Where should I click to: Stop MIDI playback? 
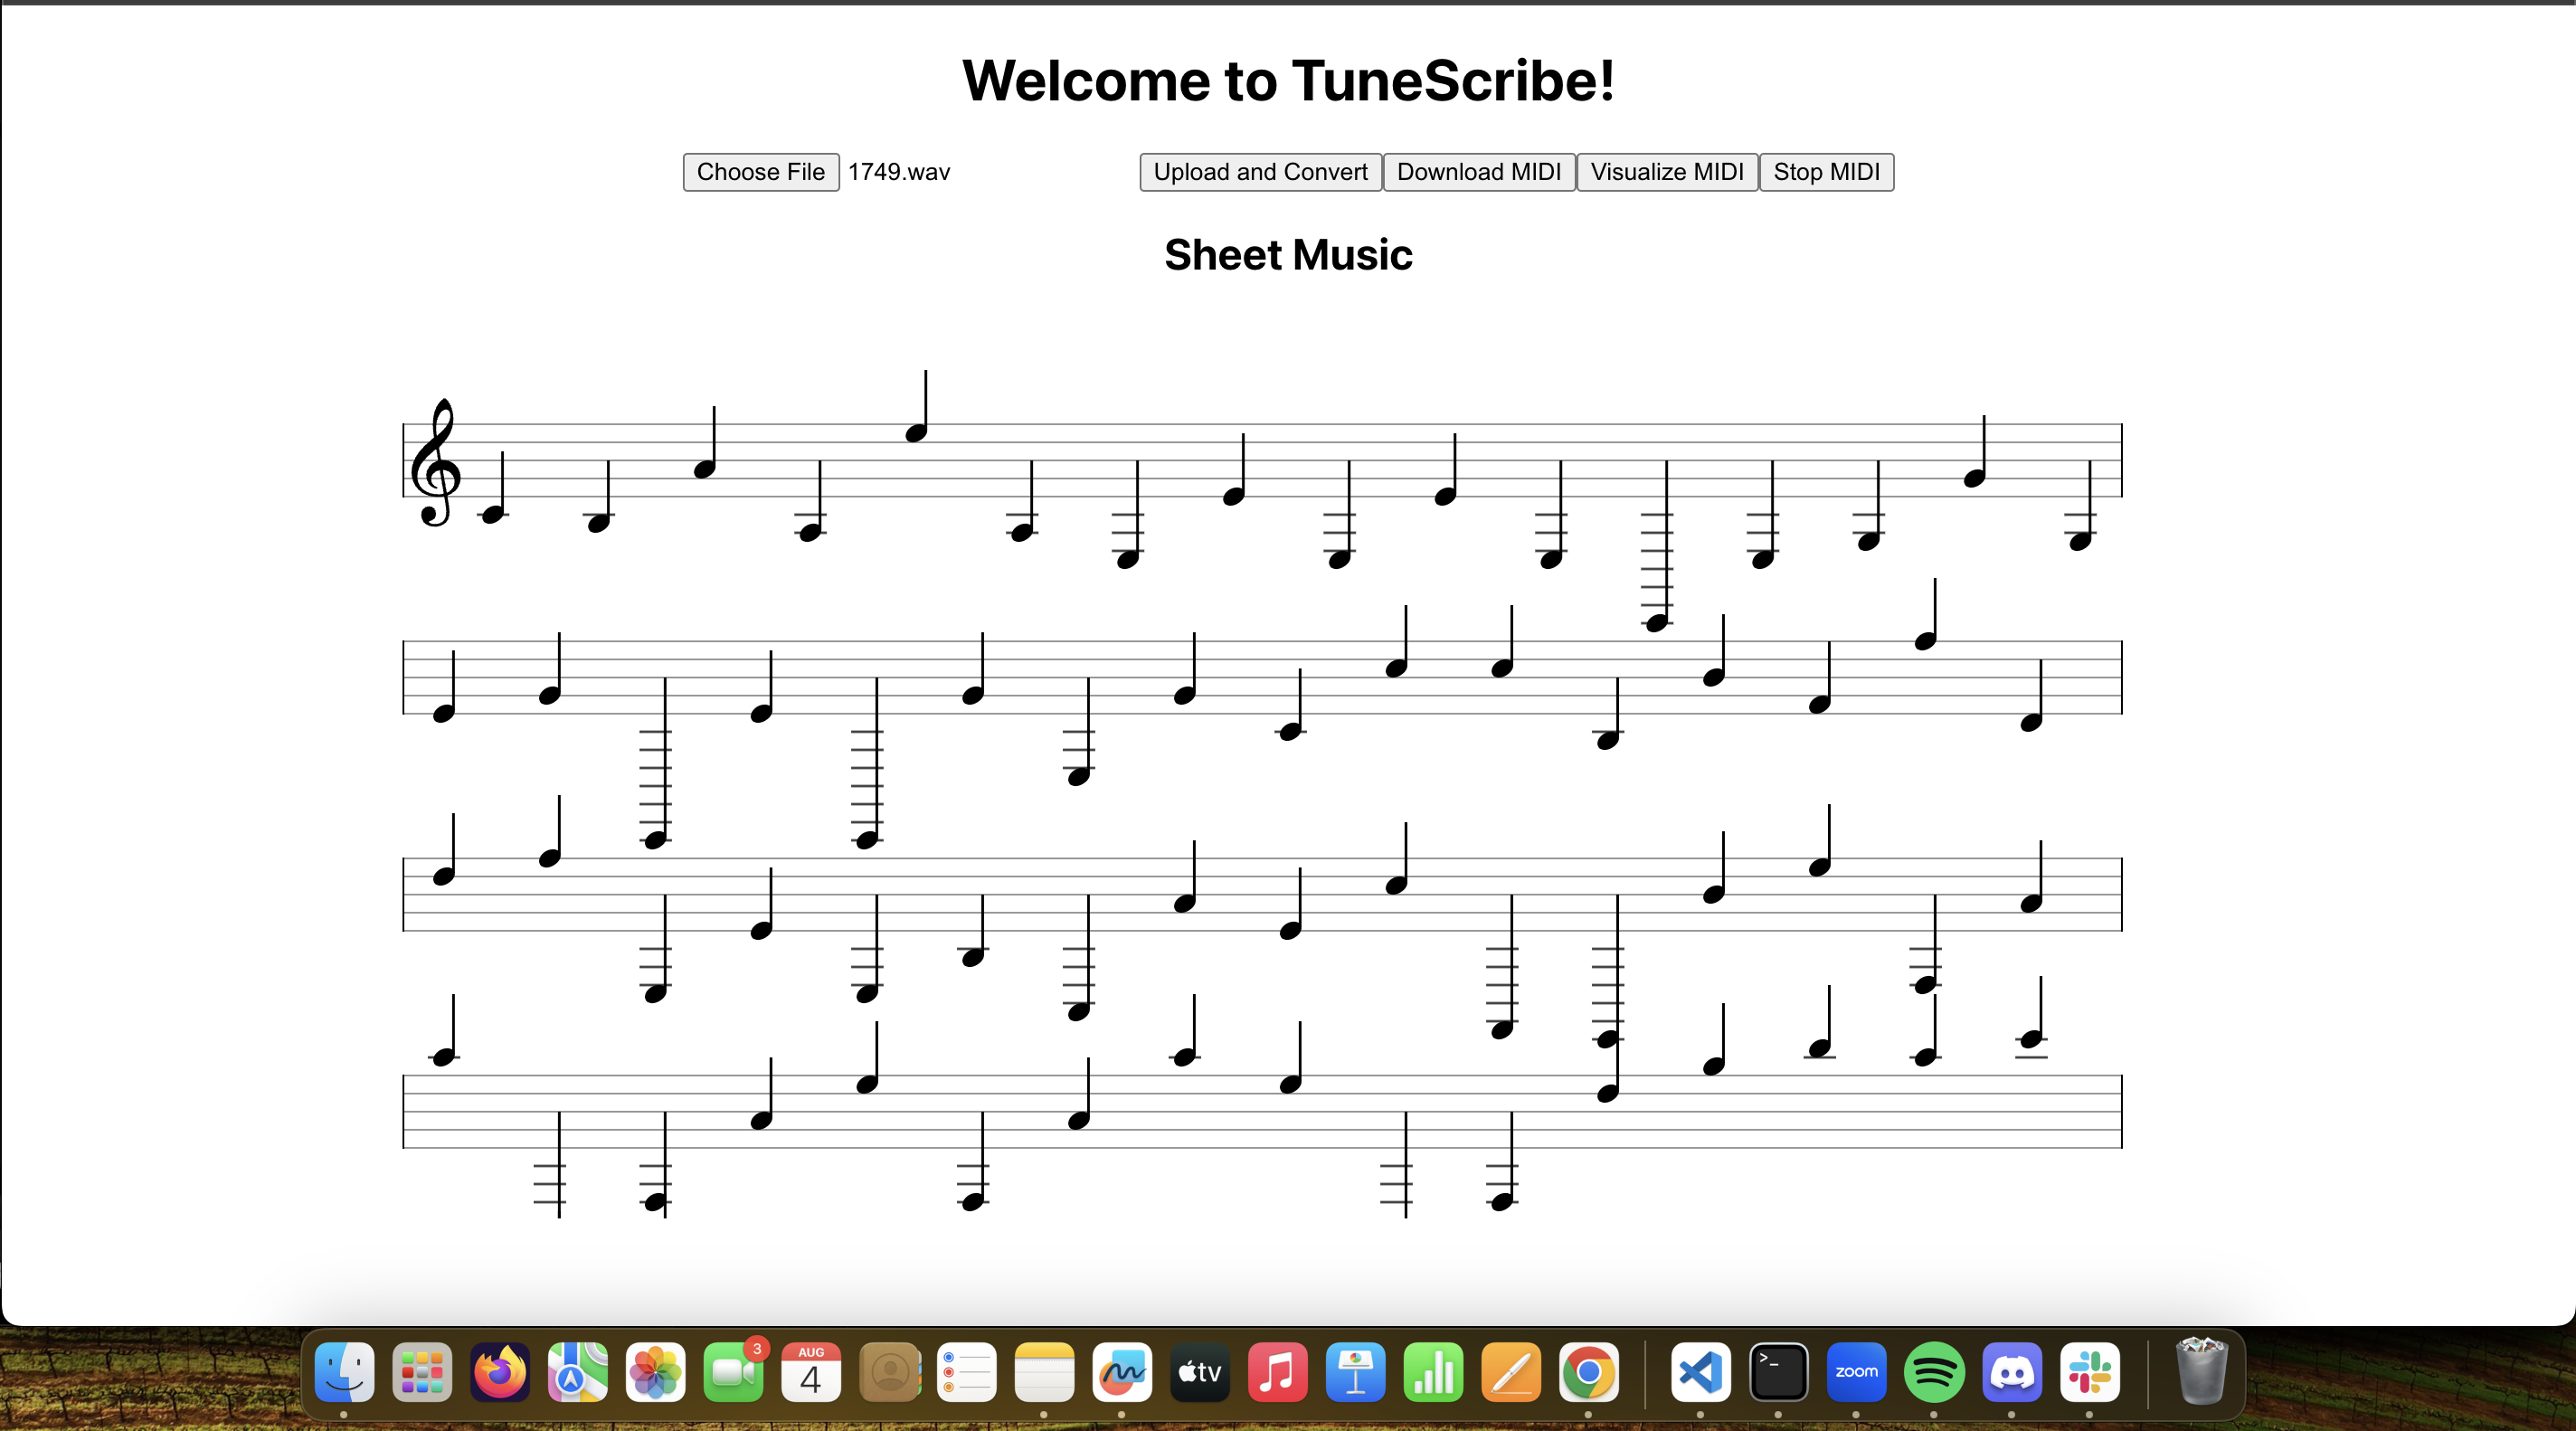1825,172
